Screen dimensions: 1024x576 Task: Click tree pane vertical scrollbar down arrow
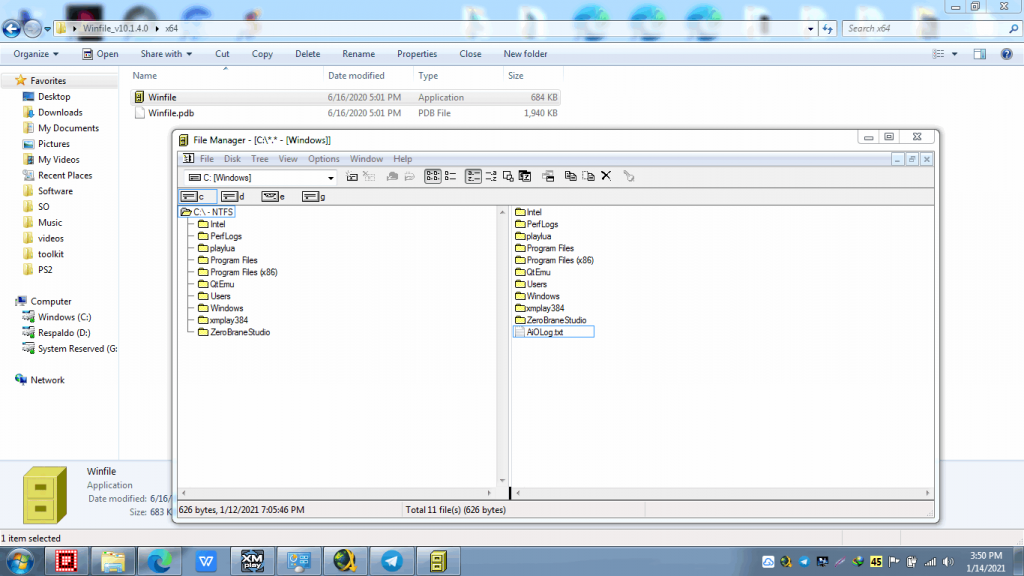(x=502, y=481)
